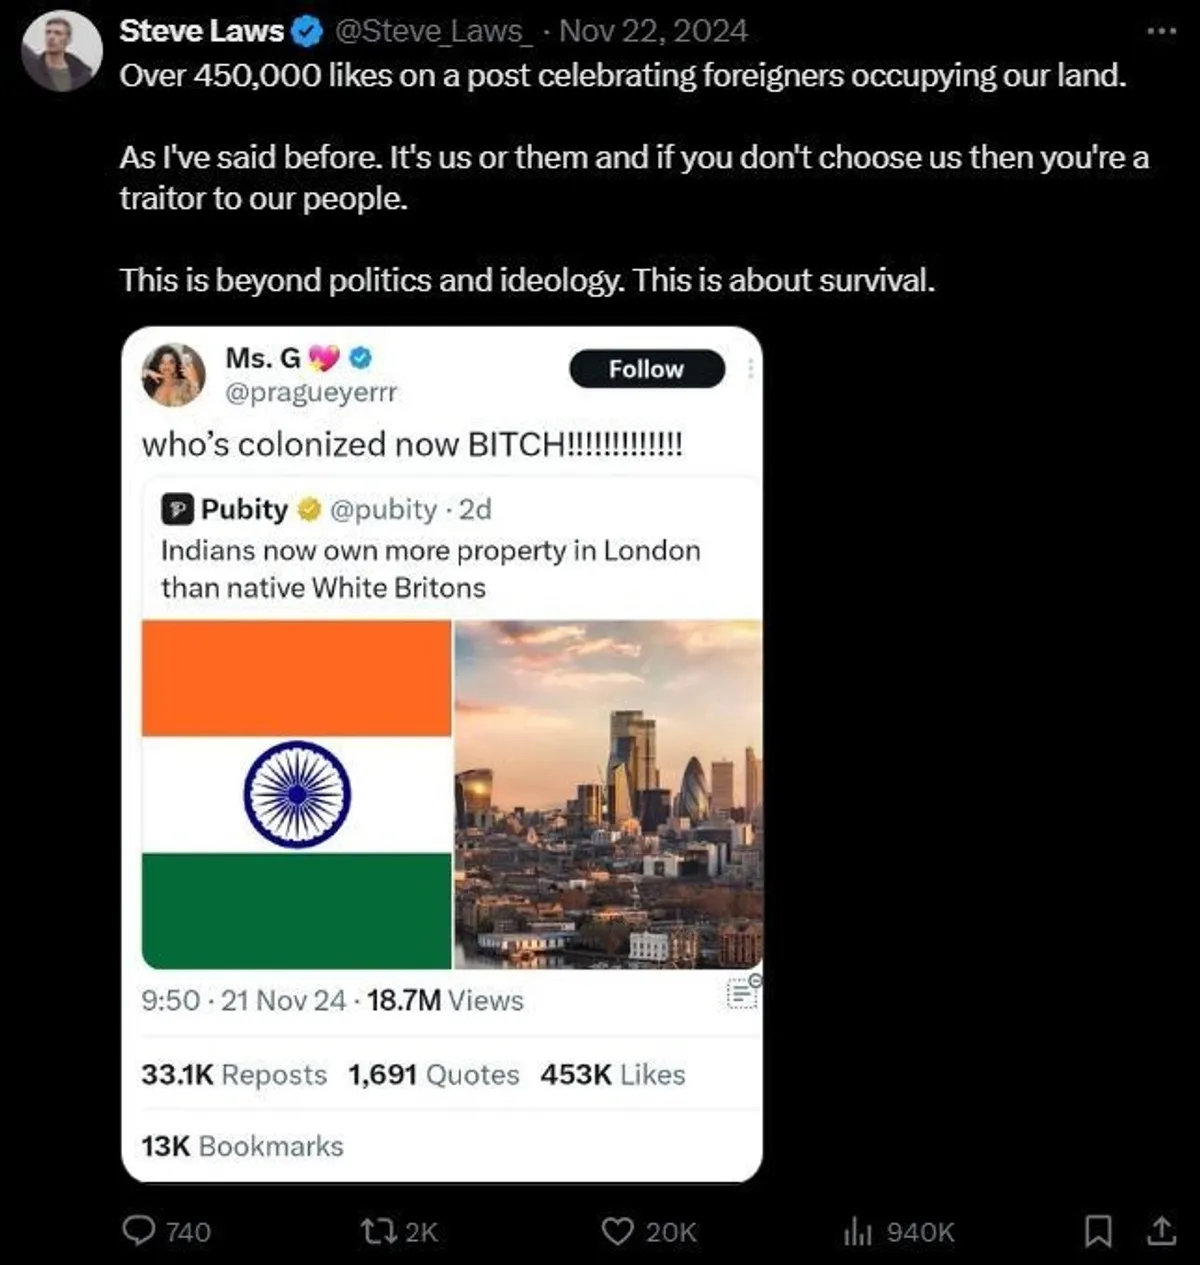Open the Nov 22, 2024 timestamp
Image resolution: width=1200 pixels, height=1265 pixels.
tap(653, 32)
